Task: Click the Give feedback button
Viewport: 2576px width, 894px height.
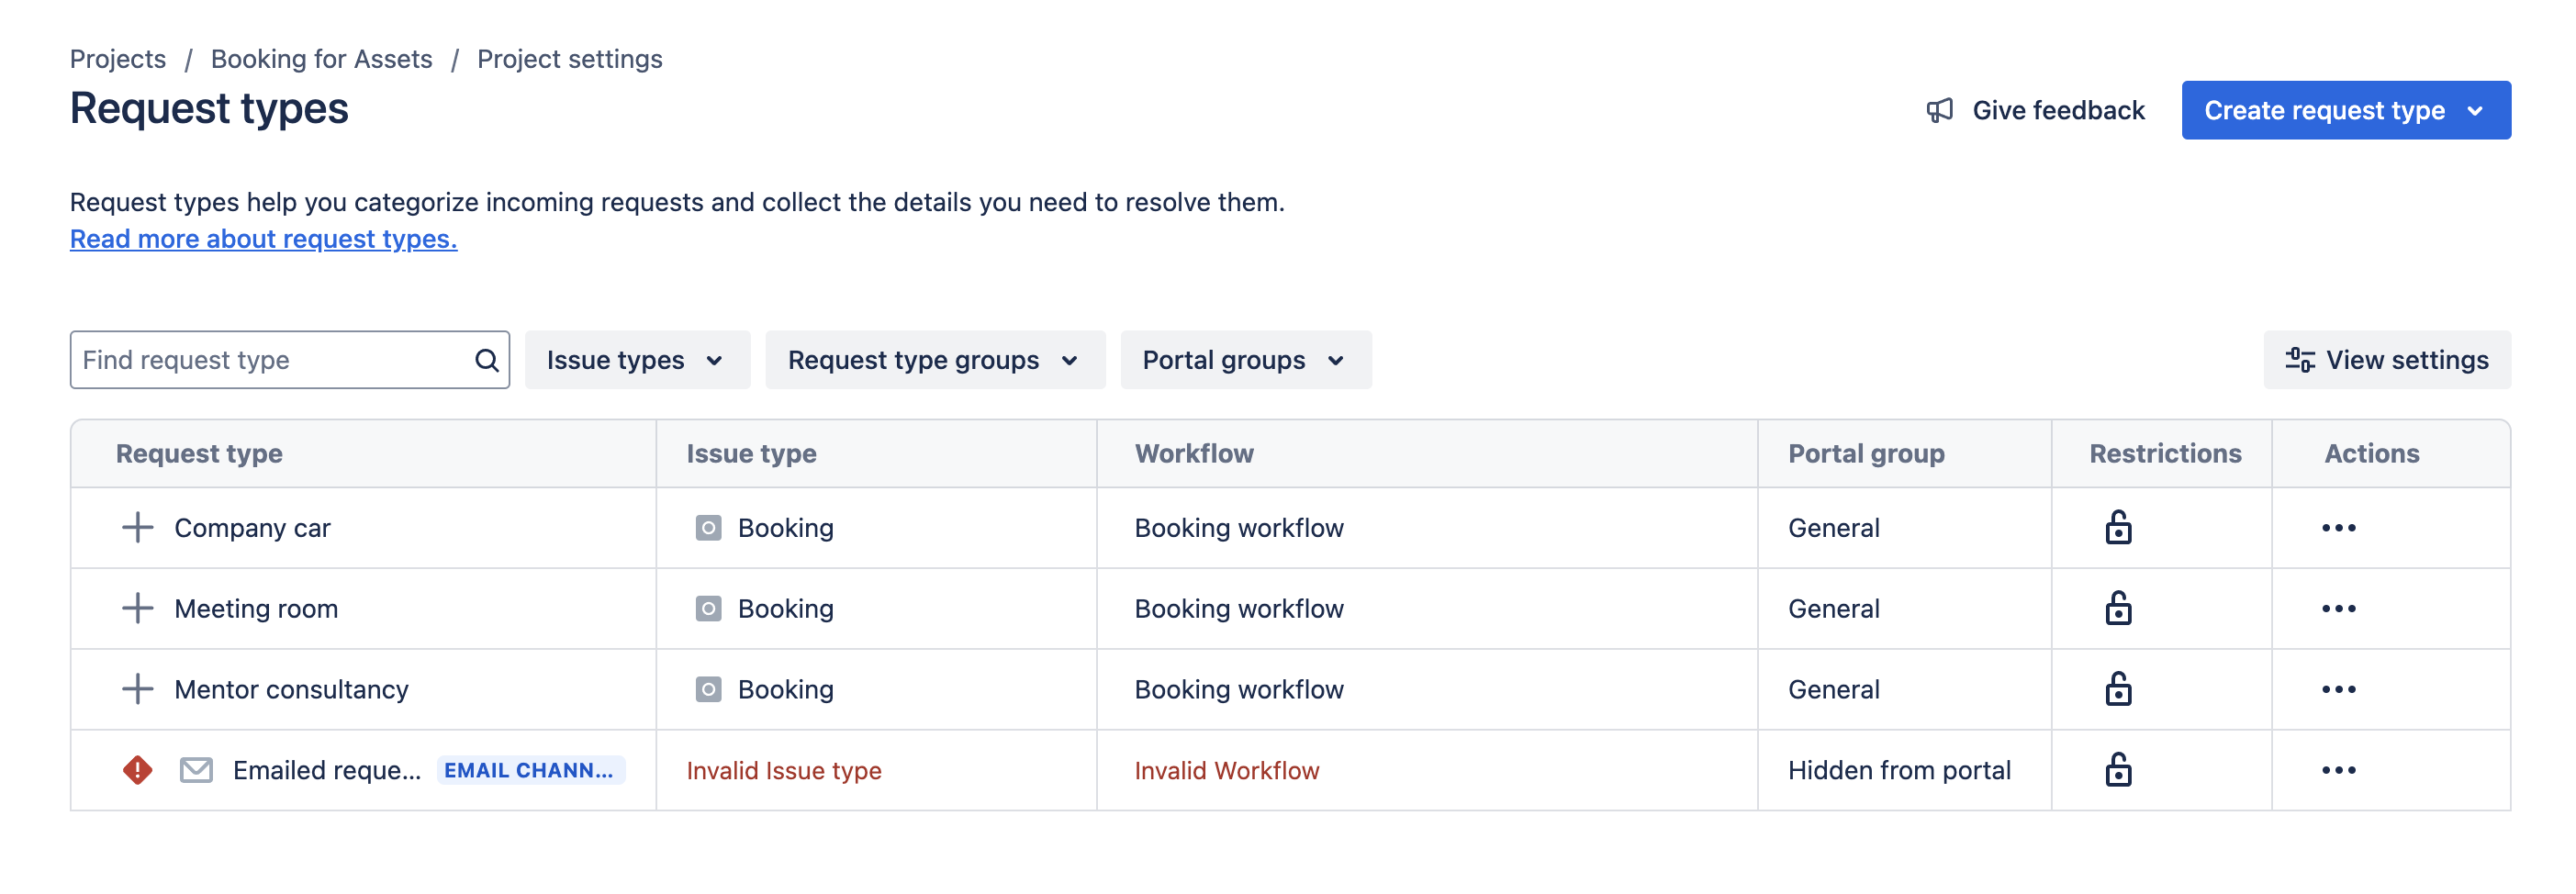Action: click(x=2035, y=110)
